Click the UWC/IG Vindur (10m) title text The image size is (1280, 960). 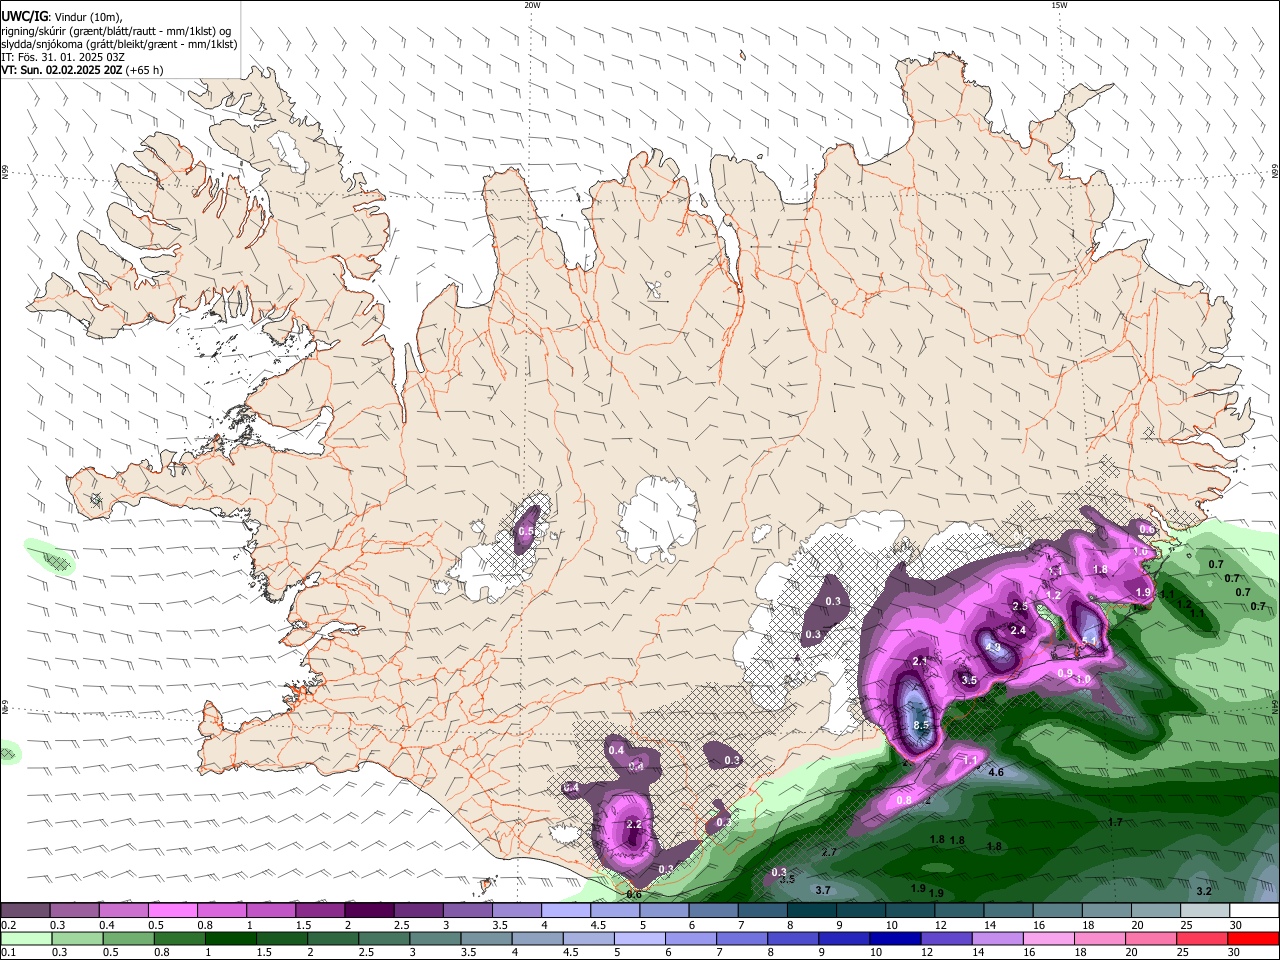click(x=62, y=17)
